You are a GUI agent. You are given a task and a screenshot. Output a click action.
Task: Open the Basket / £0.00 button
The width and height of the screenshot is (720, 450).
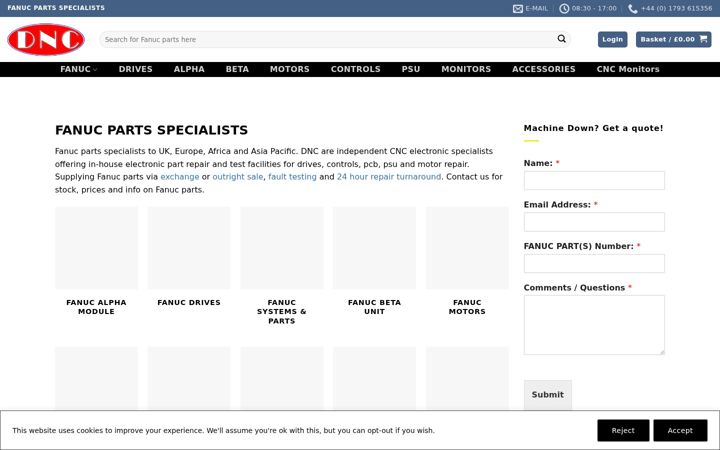click(x=673, y=39)
